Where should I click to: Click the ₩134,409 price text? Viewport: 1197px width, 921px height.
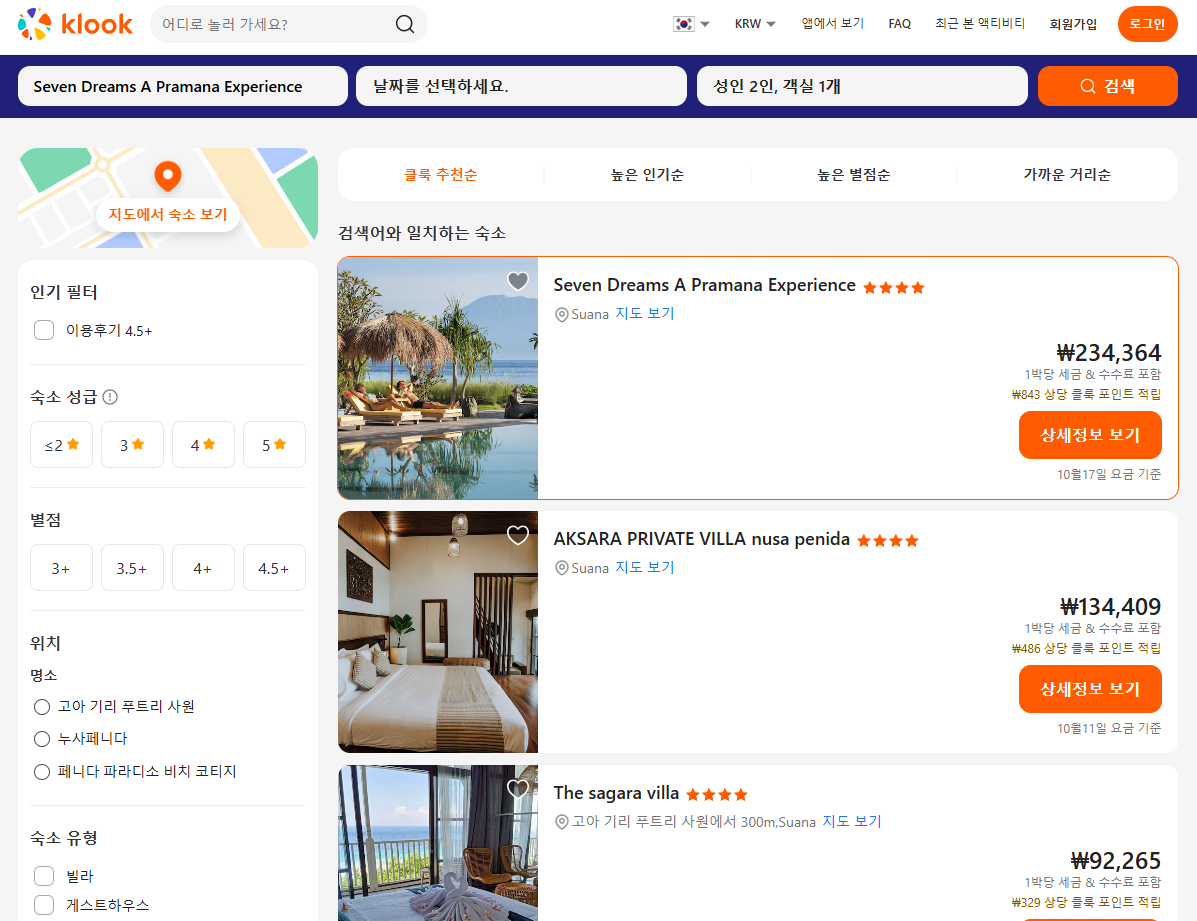click(1111, 607)
